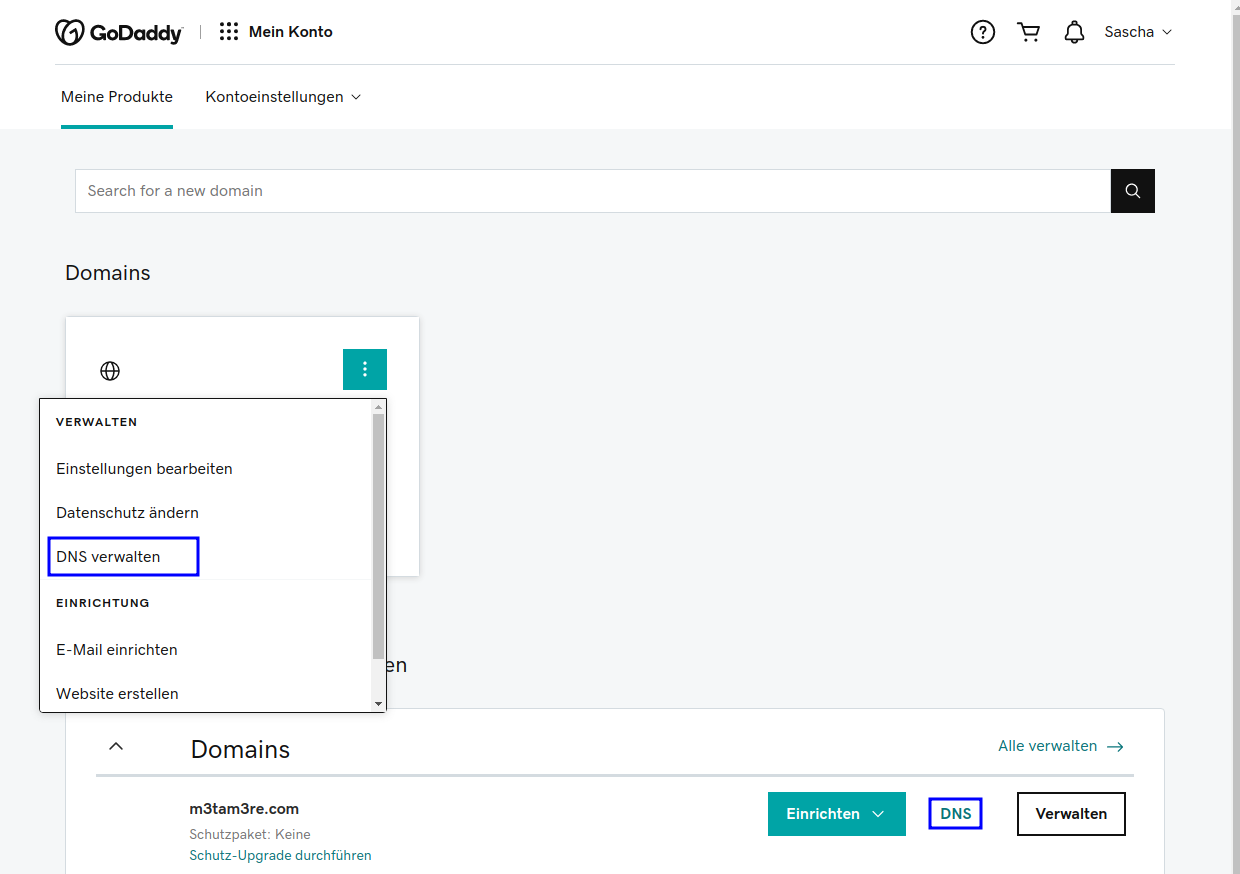Click the DNS link for m3tam3re.com

[x=956, y=814]
